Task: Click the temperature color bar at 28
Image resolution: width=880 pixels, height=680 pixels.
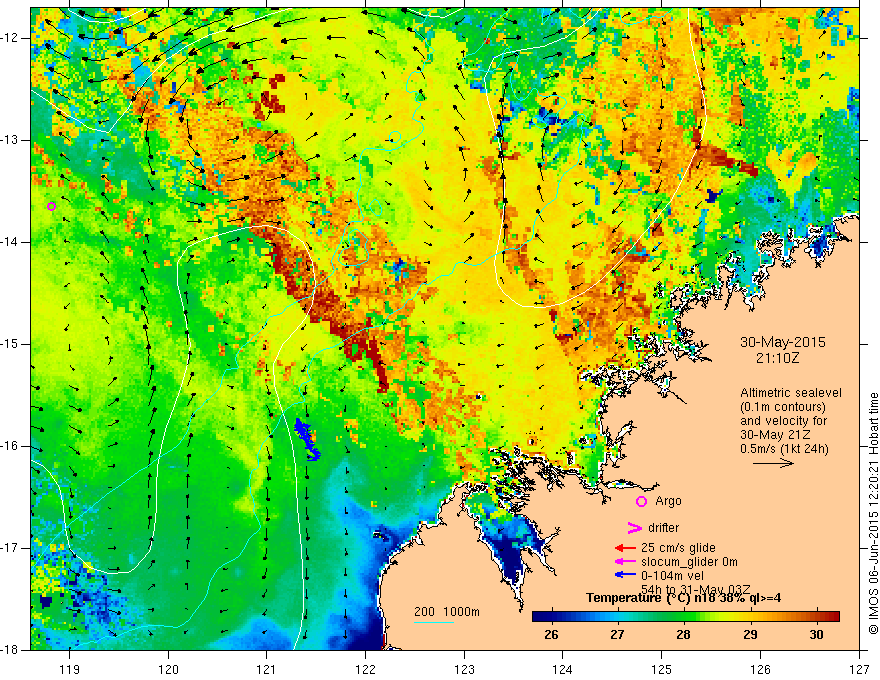Action: point(684,617)
